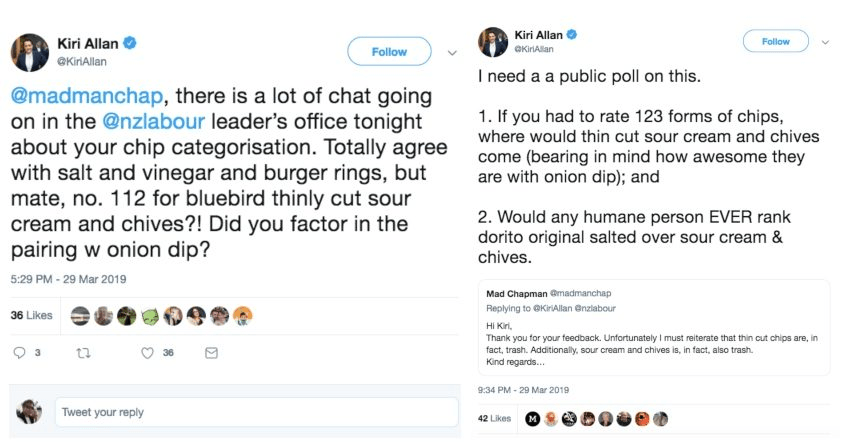Click the retweet icon on left tweet
This screenshot has width=850, height=448.
(x=85, y=353)
